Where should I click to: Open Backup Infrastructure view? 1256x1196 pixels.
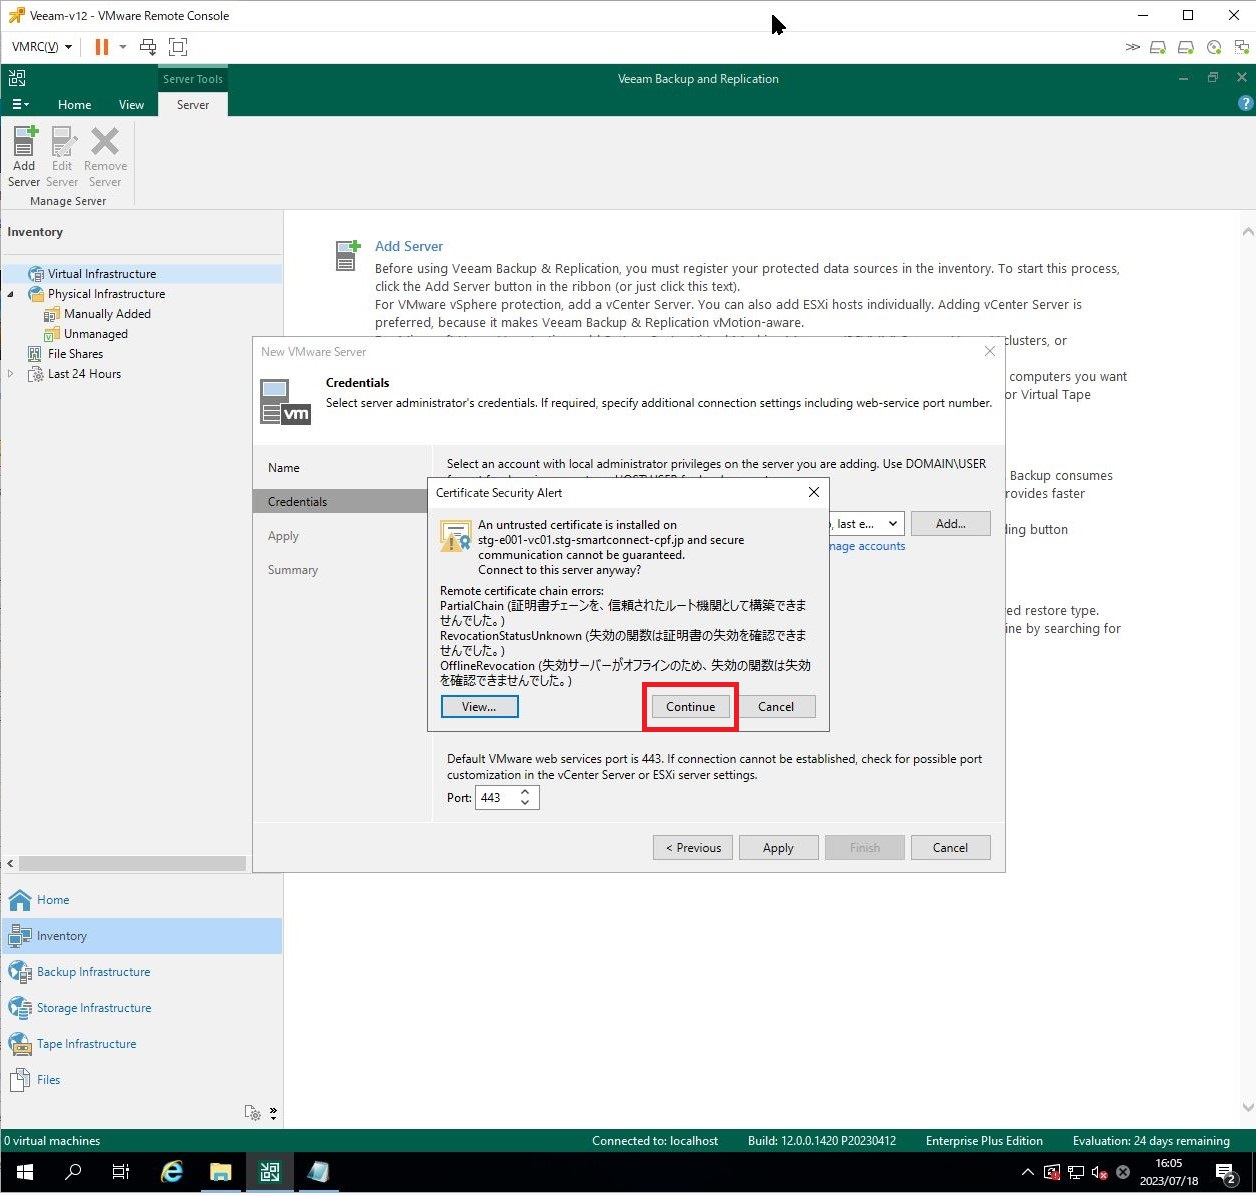pyautogui.click(x=141, y=972)
